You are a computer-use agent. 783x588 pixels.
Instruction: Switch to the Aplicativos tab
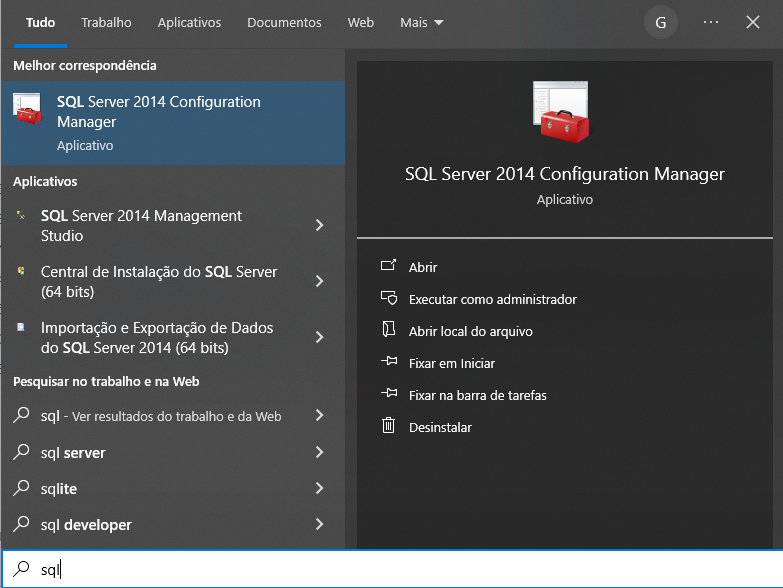189,22
